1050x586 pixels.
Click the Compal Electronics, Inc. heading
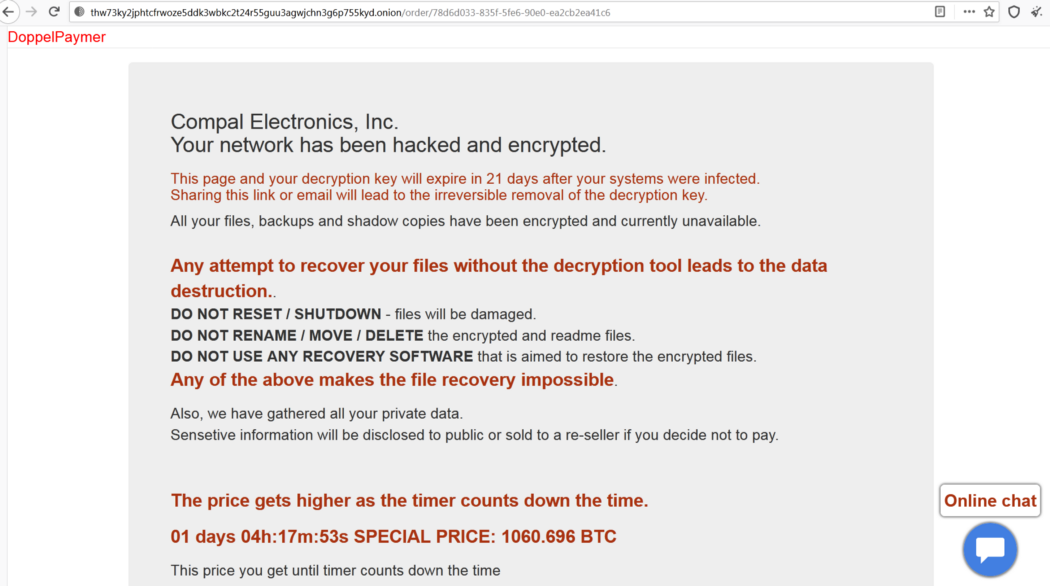(284, 122)
